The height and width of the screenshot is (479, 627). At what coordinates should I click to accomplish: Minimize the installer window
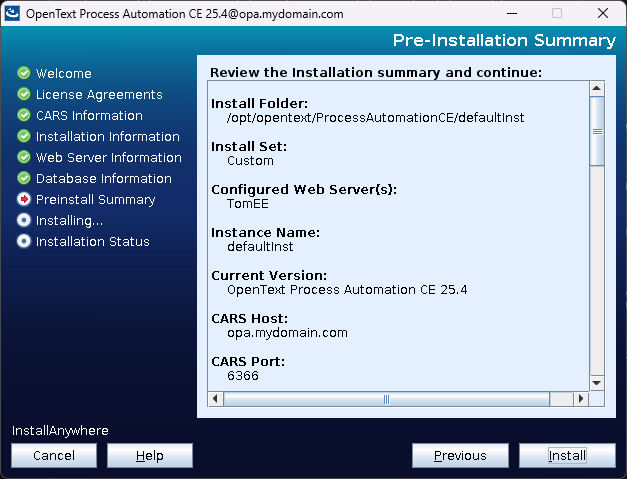coord(512,14)
